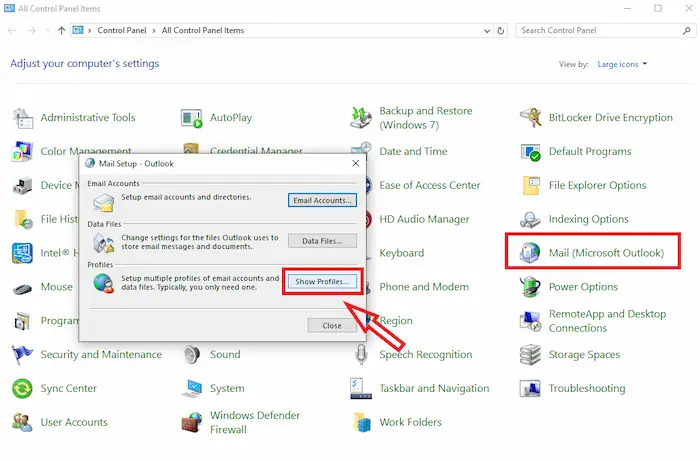Open the Mail (Microsoft Outlook) icon
The width and height of the screenshot is (700, 461).
(530, 253)
